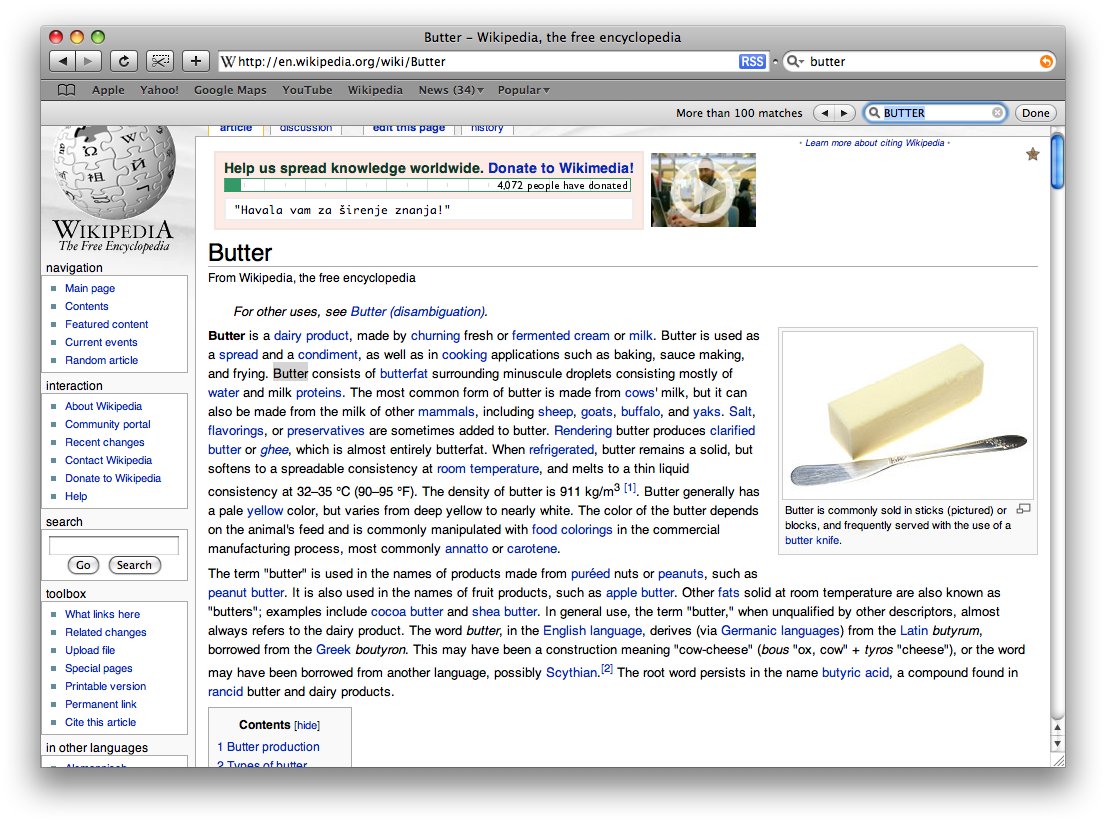
Task: Open the Google Maps bookmark
Action: [230, 90]
